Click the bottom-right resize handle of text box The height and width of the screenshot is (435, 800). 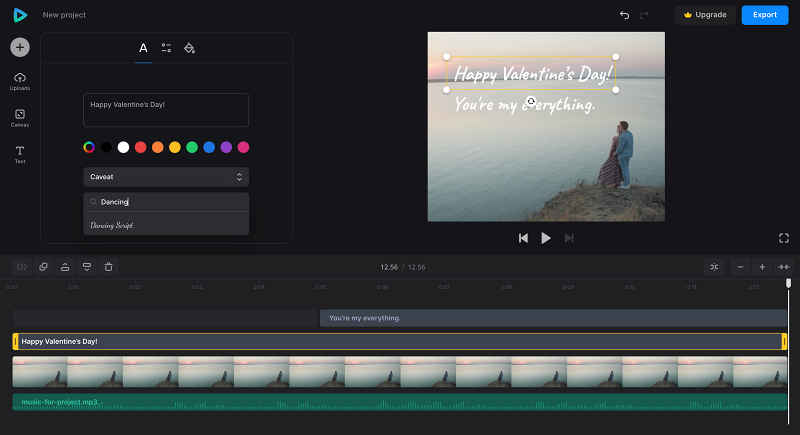[616, 90]
